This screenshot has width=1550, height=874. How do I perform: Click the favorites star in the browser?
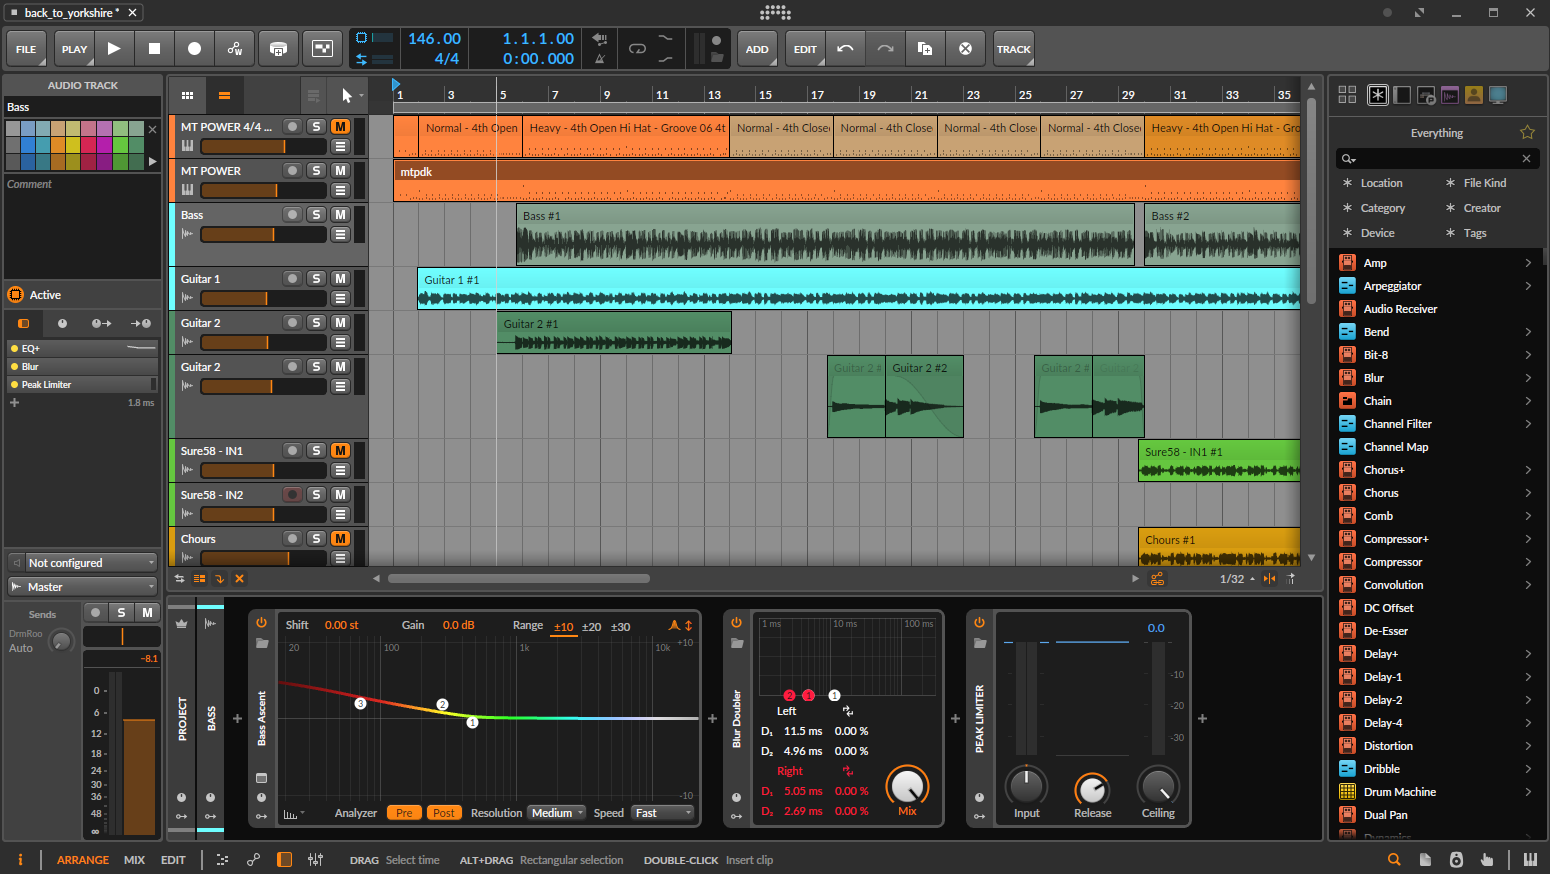point(1527,132)
